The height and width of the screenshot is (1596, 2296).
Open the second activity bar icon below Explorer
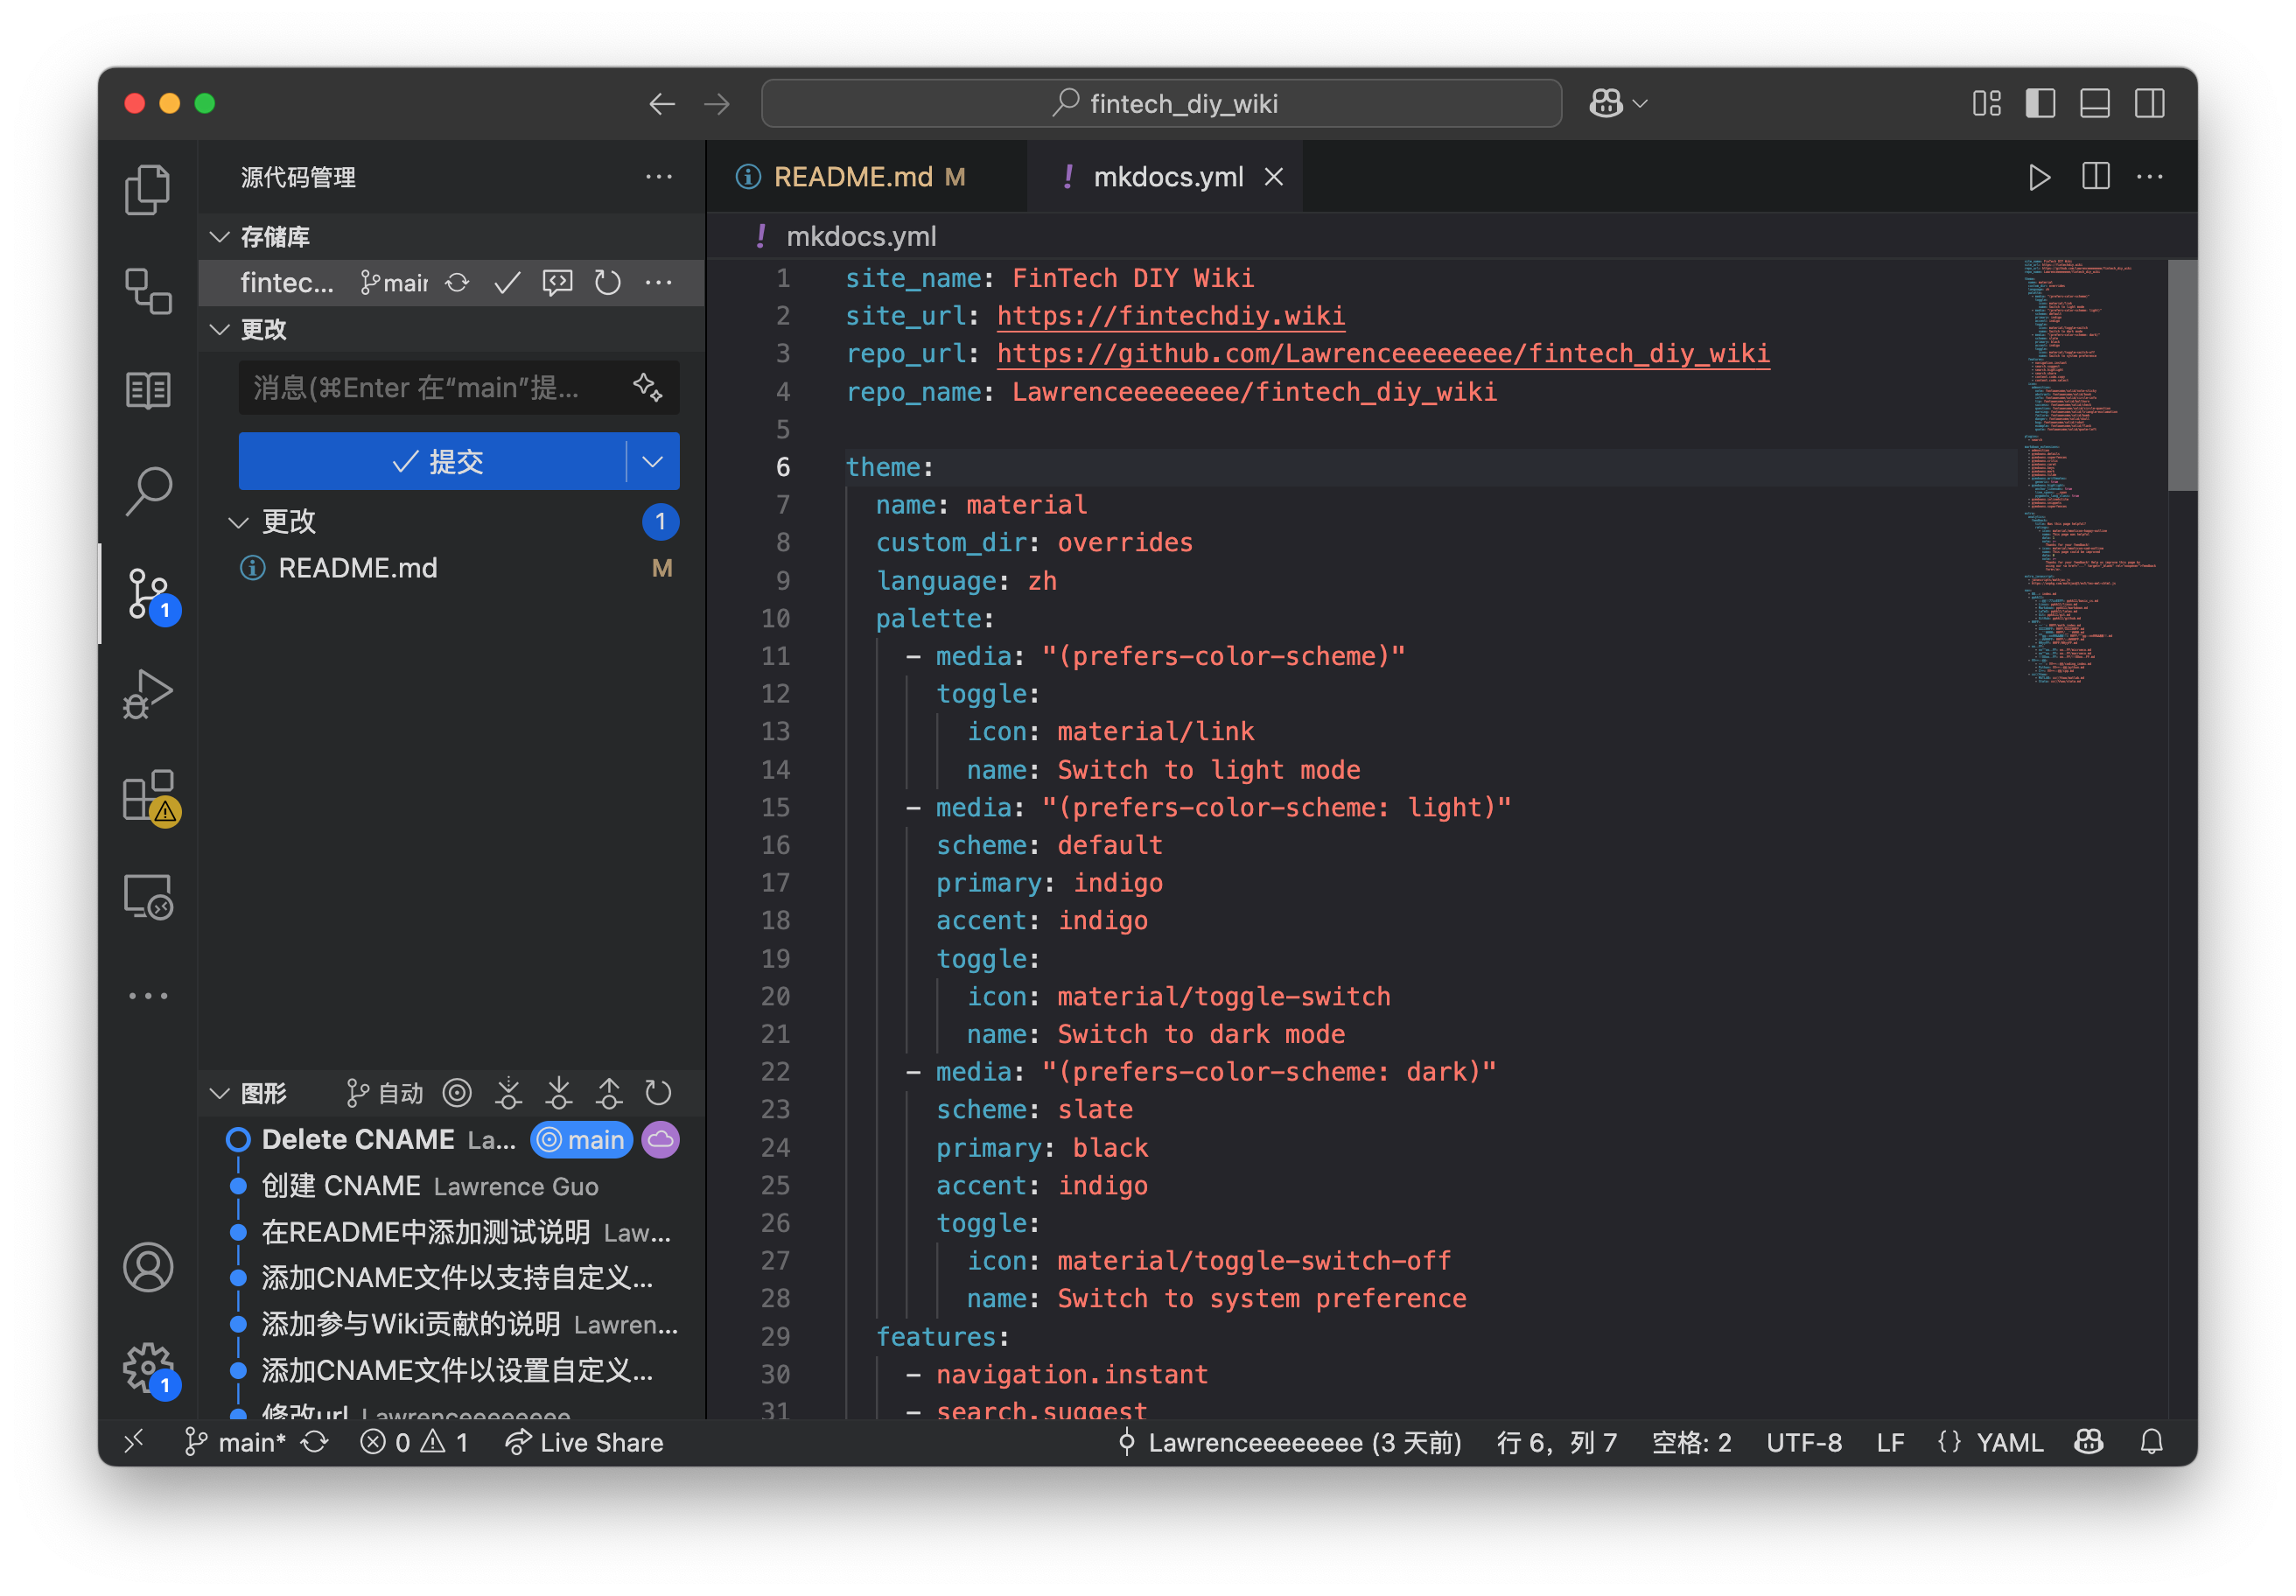point(148,290)
